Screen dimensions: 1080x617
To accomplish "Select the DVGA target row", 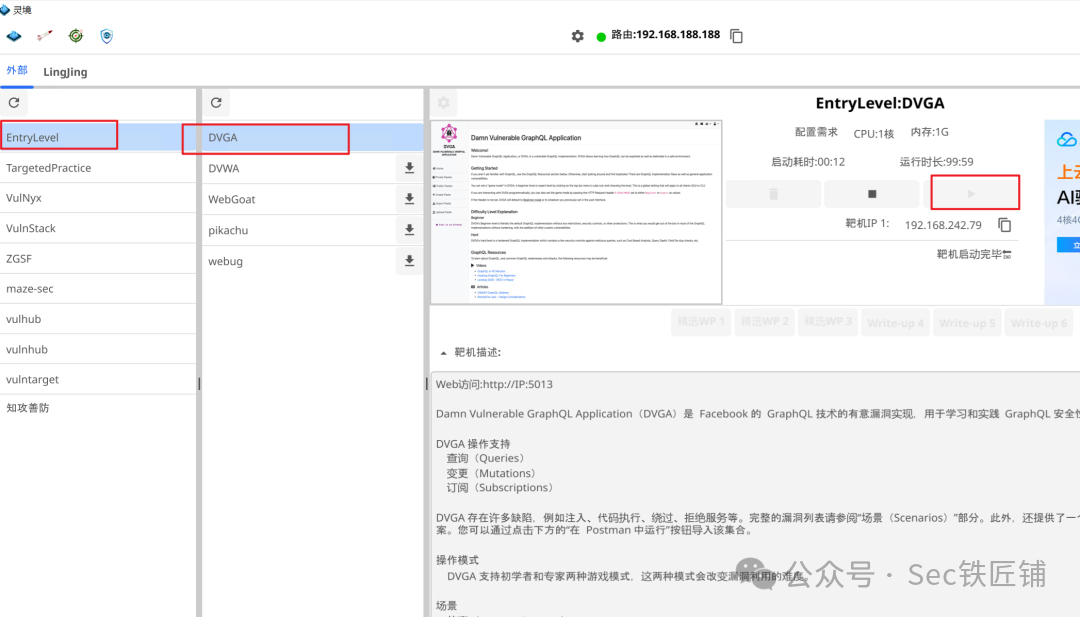I will tap(313, 137).
